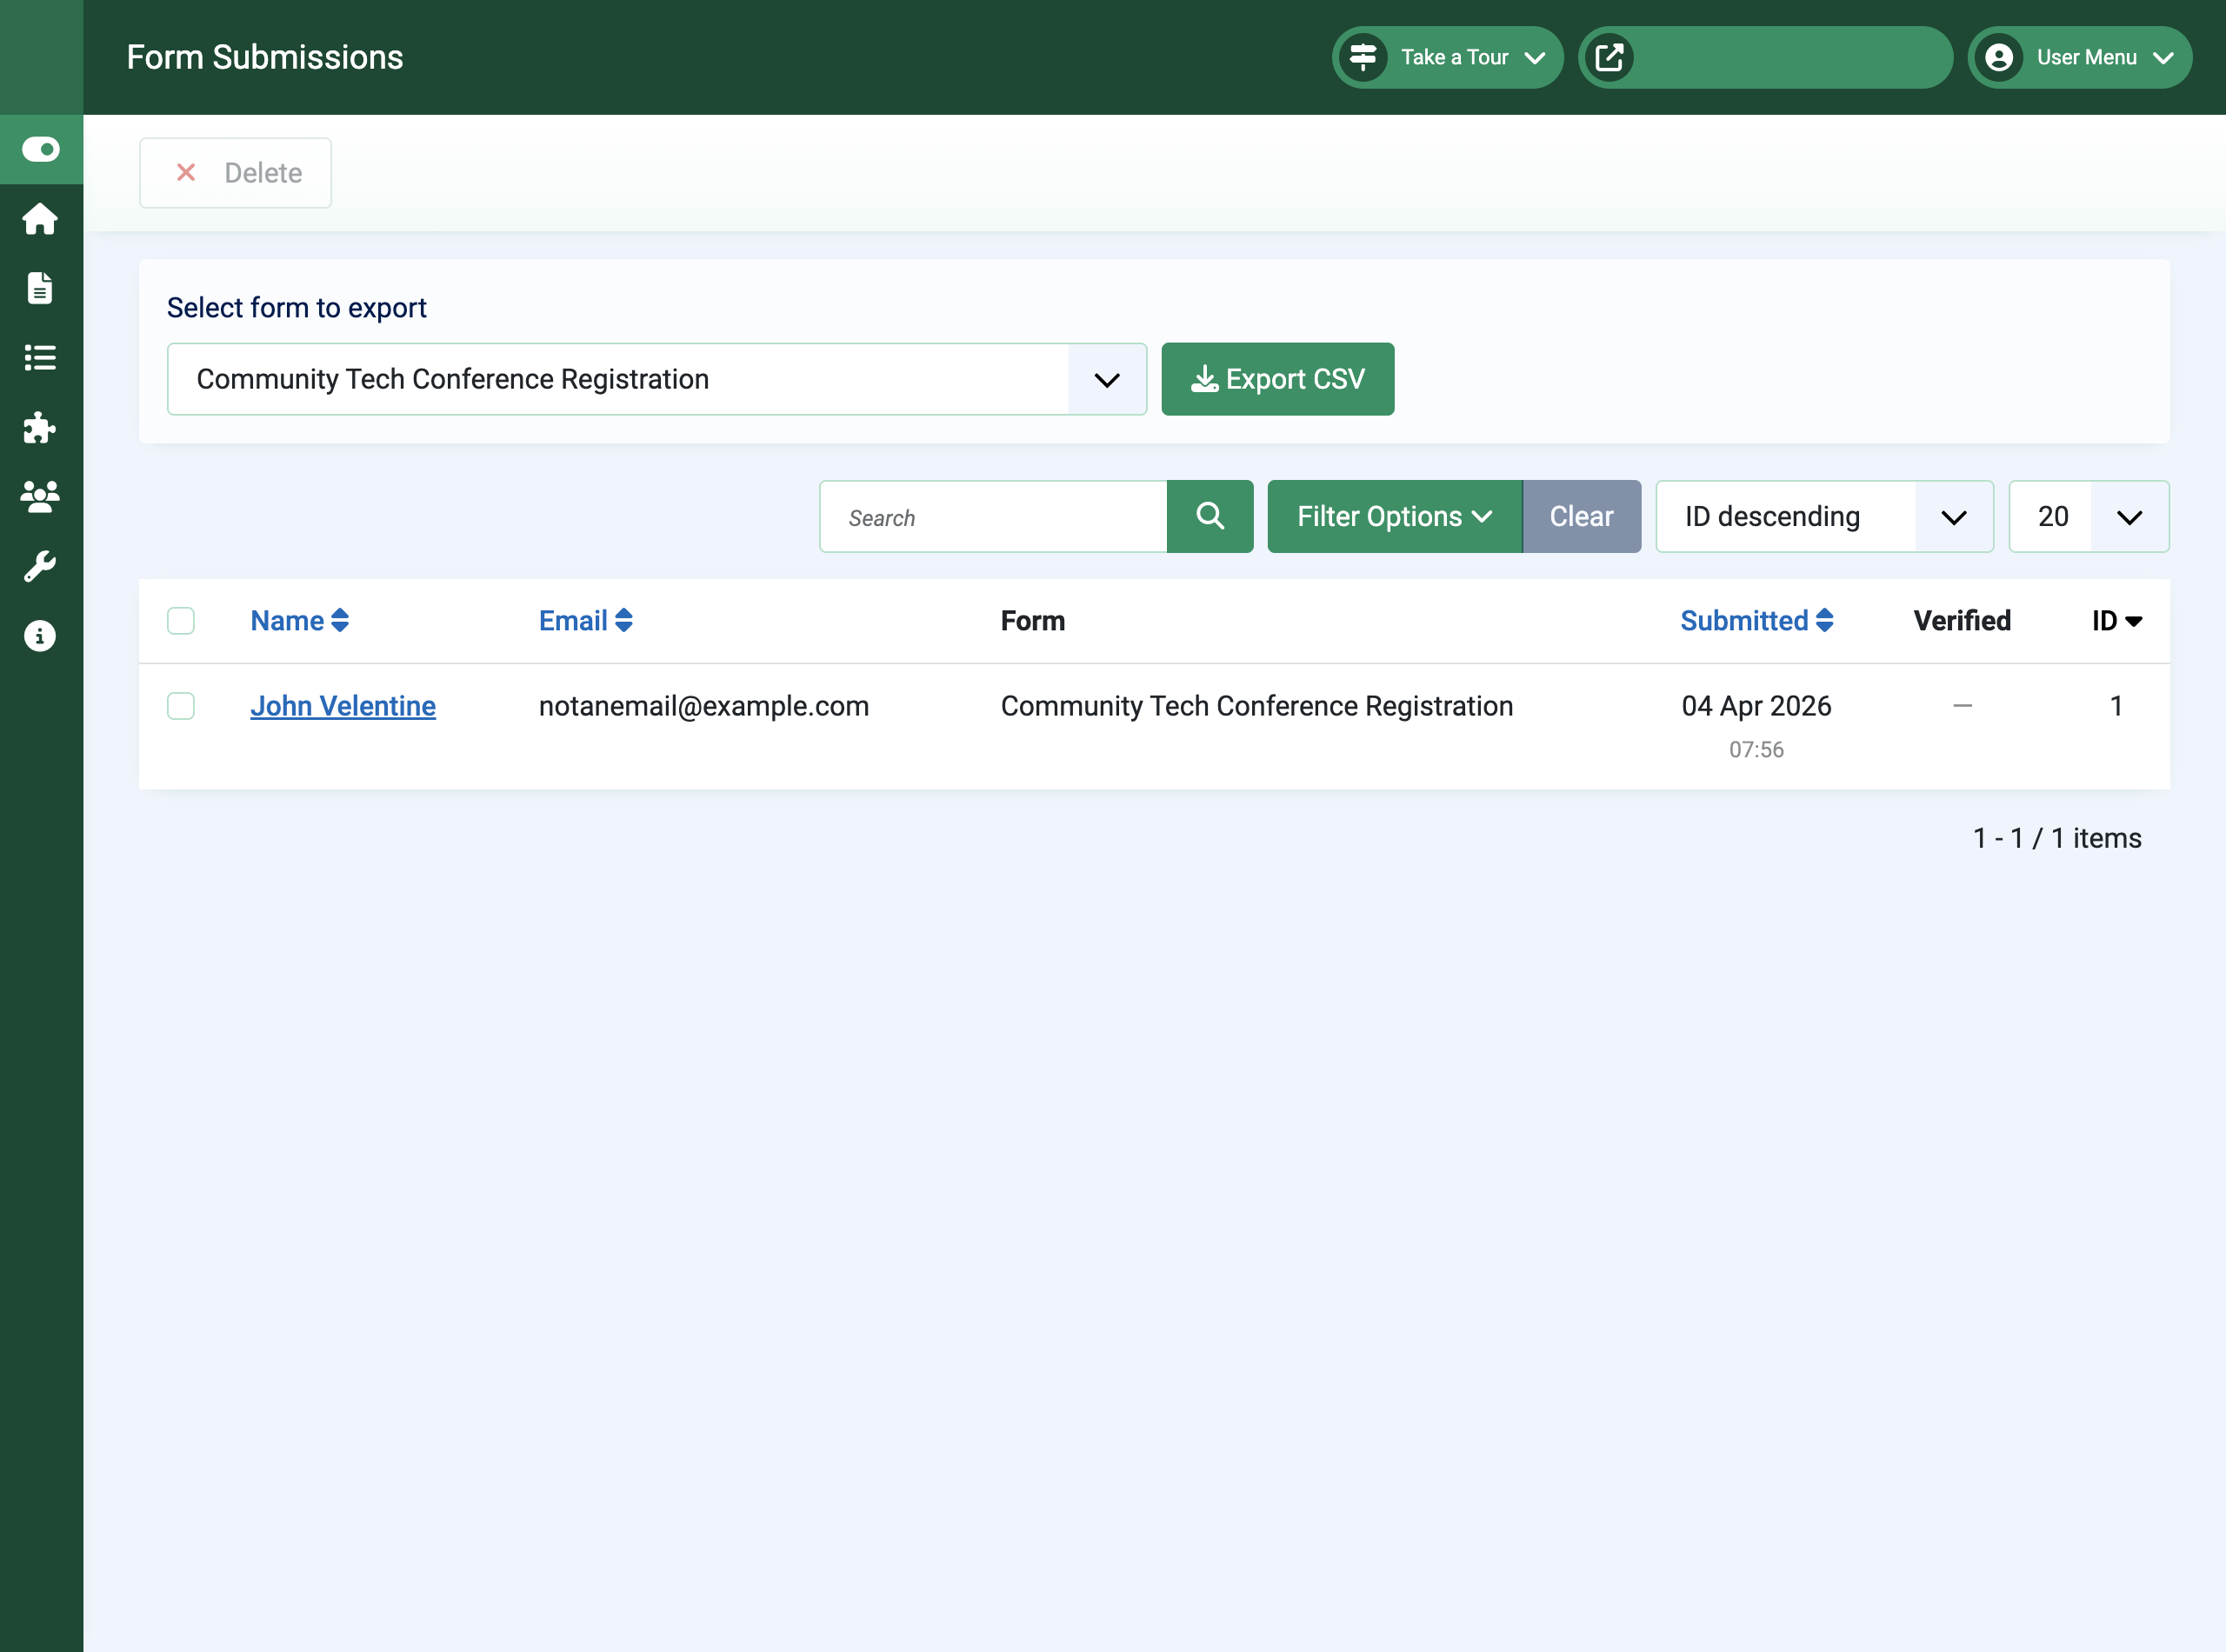The width and height of the screenshot is (2226, 1652).
Task: Select the document icon in the sidebar
Action: point(41,288)
